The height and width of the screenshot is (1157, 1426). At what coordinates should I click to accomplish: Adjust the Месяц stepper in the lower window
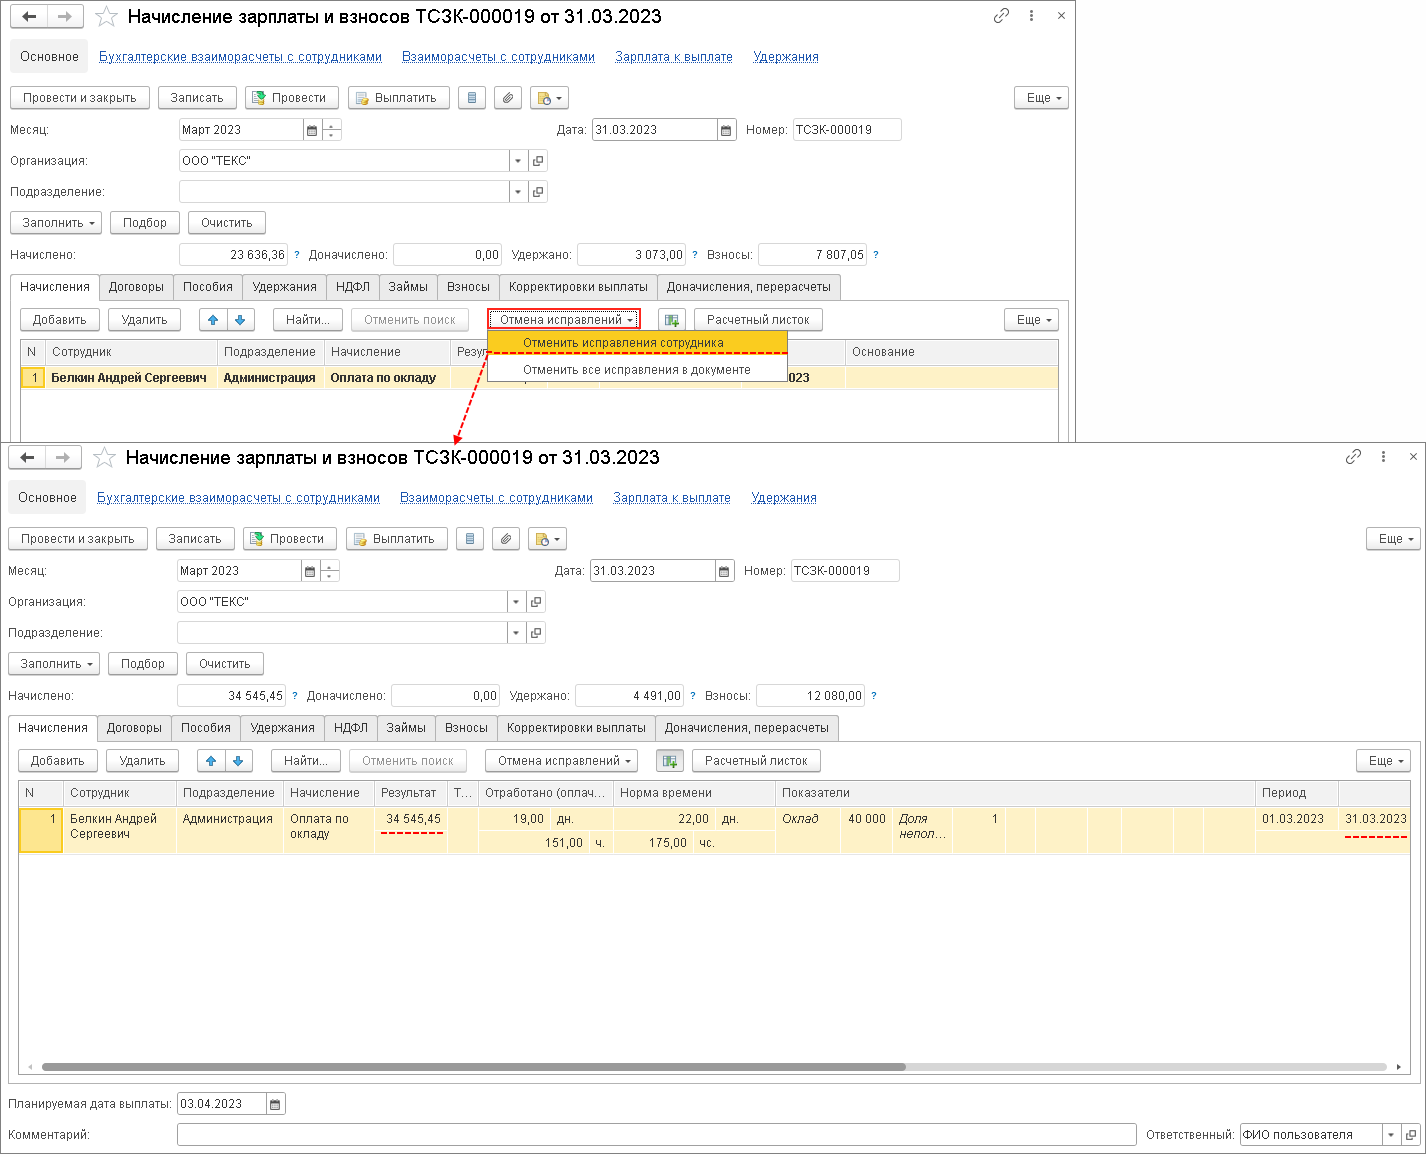click(x=330, y=571)
